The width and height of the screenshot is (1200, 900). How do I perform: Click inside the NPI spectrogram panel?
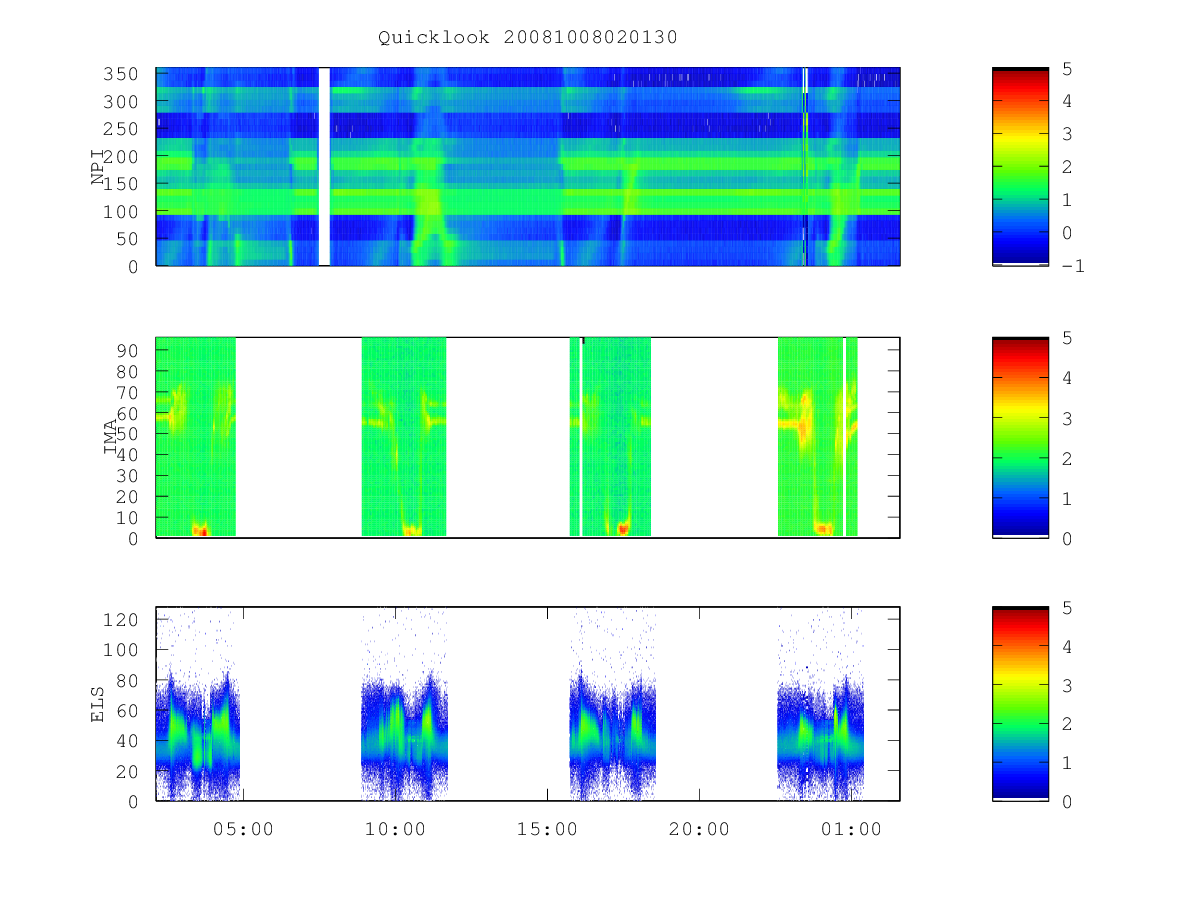pos(528,167)
